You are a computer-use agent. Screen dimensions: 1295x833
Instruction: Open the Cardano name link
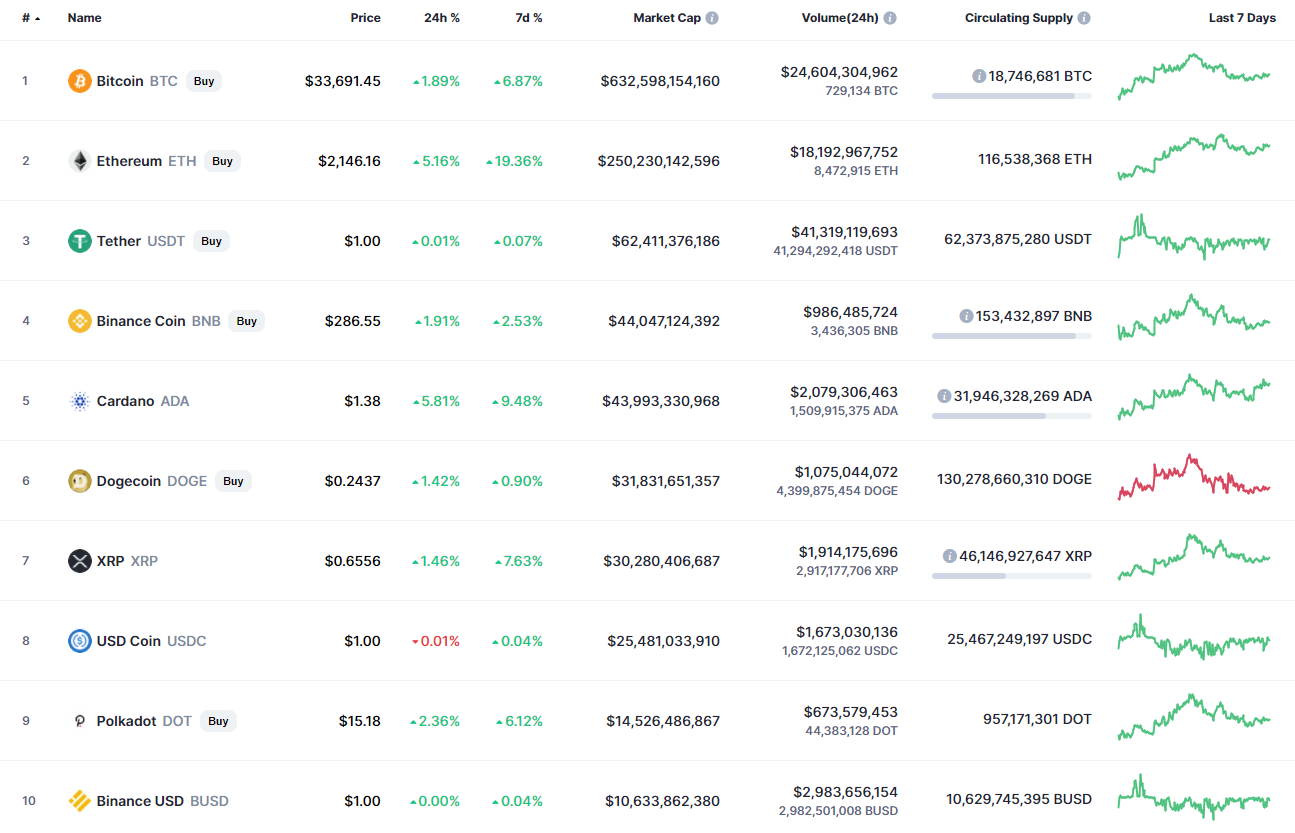[x=125, y=401]
